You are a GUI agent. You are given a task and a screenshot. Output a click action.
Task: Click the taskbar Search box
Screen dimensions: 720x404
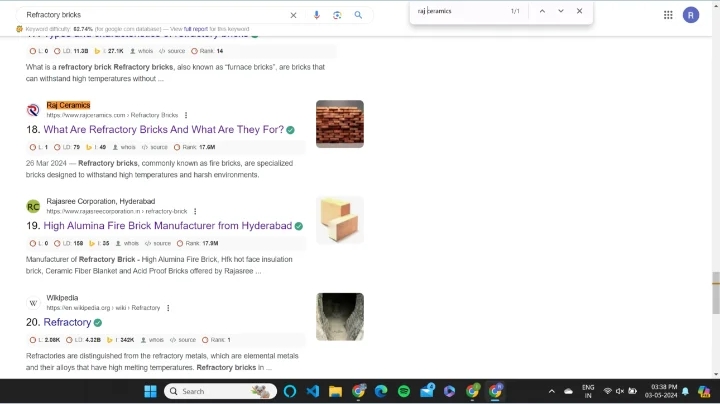(x=220, y=392)
